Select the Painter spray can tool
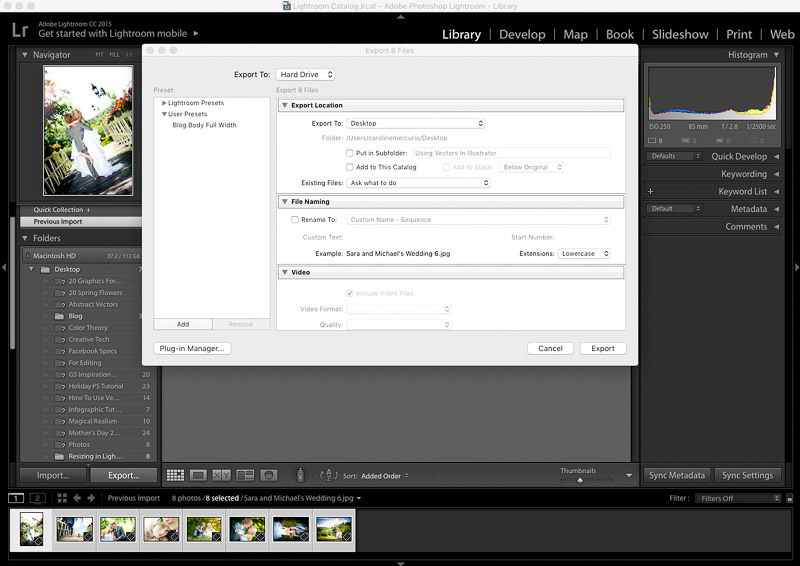The image size is (800, 566). (301, 475)
